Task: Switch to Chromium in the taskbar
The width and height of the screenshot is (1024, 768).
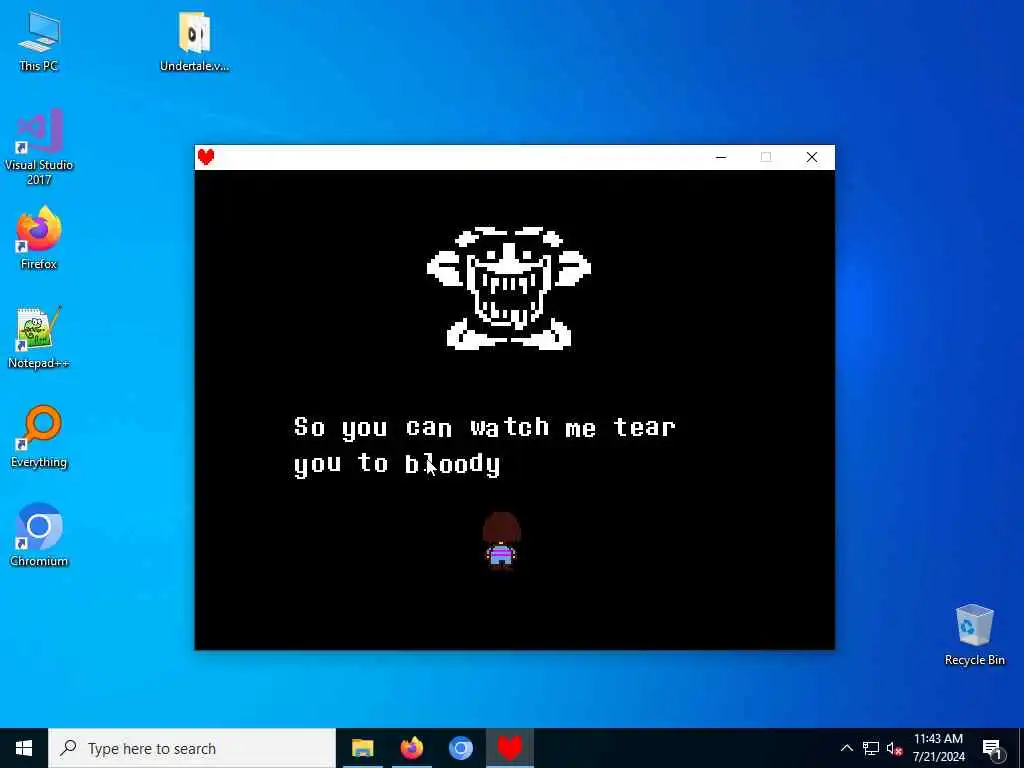Action: tap(460, 748)
